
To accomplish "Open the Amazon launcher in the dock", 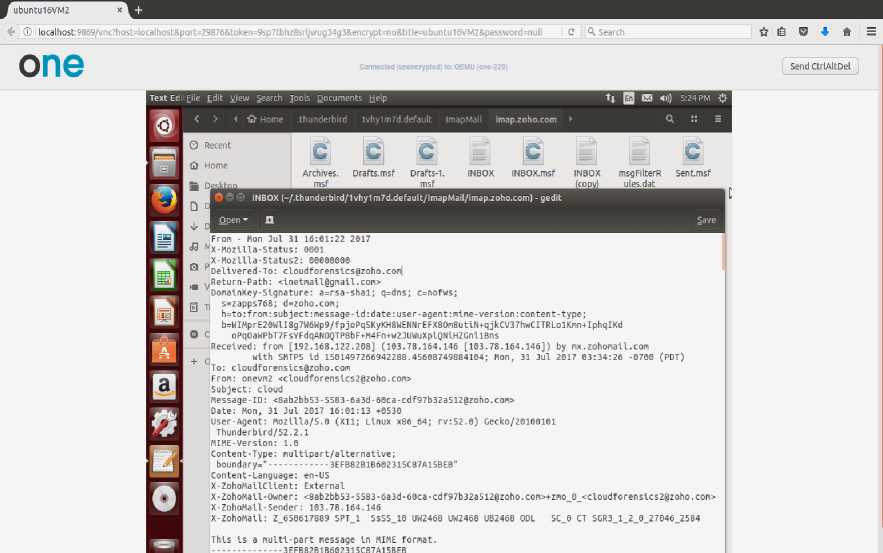I will (x=164, y=386).
